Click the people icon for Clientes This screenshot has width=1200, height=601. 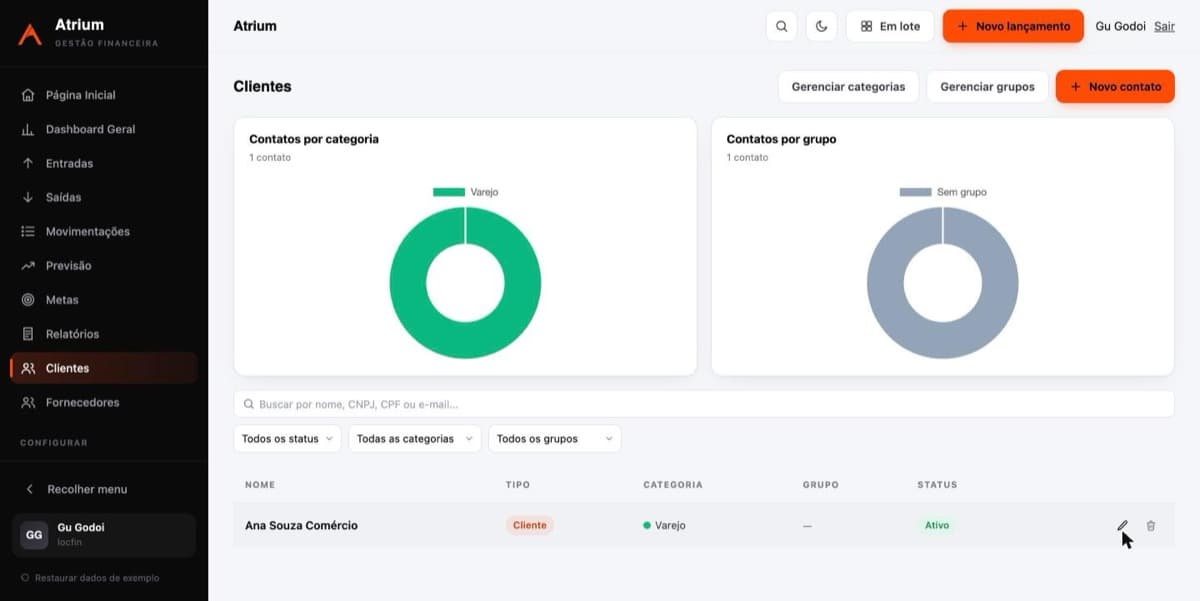point(28,368)
